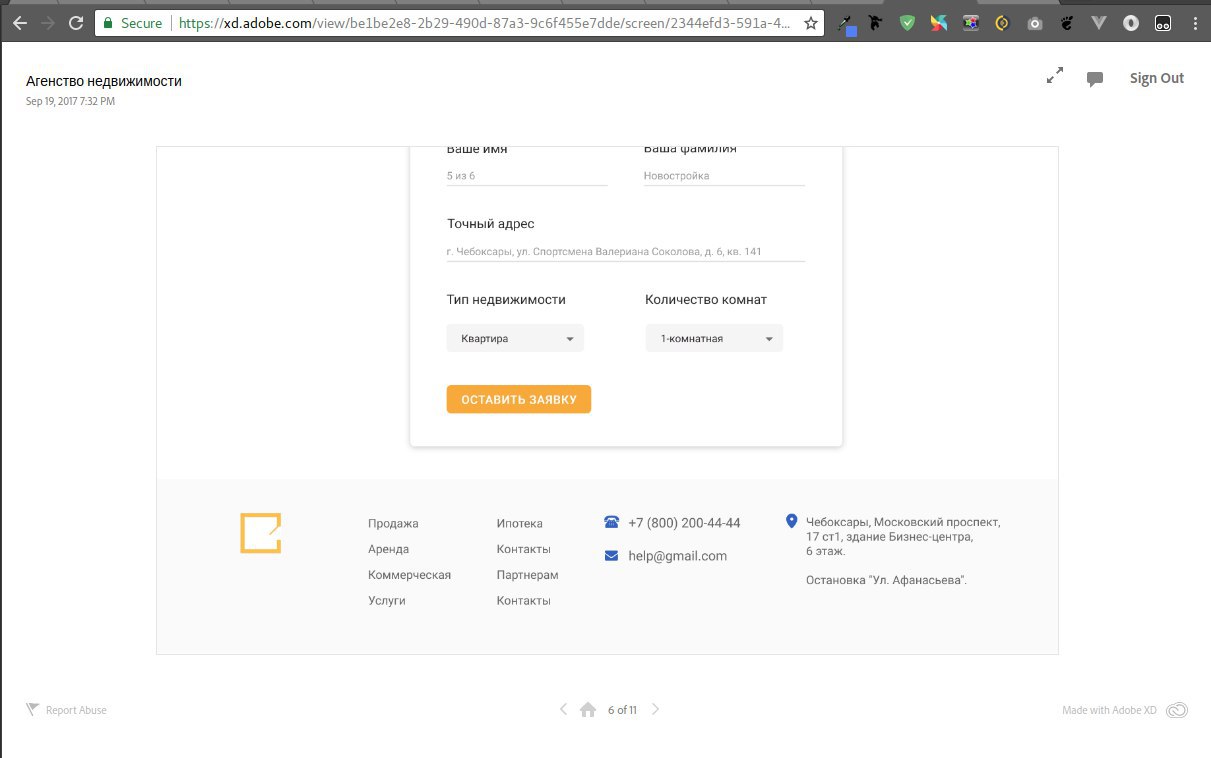Open the colorful pinwheel extension icon
The width and height of the screenshot is (1211, 758).
(938, 22)
